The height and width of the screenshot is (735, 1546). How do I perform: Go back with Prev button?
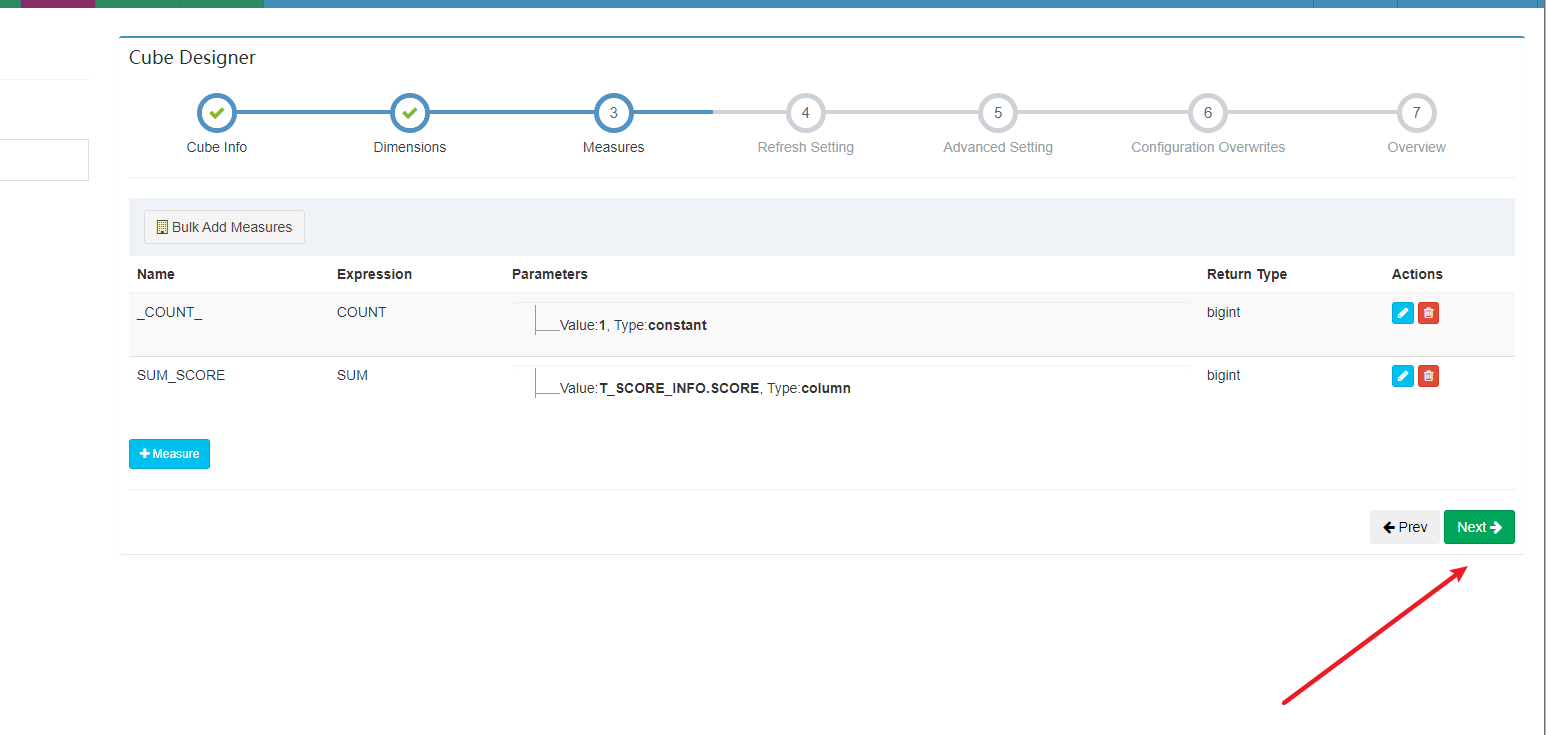[1405, 527]
